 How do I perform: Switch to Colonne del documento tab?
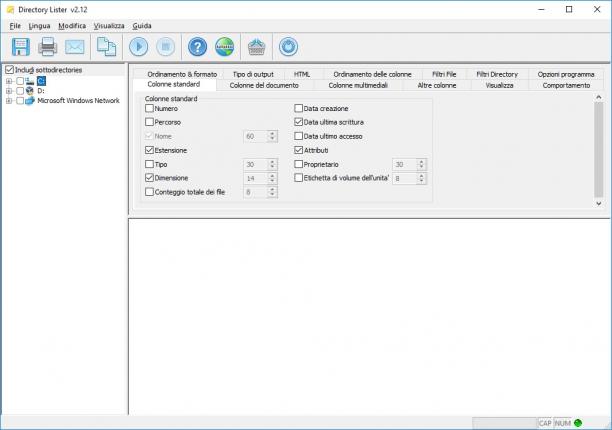[x=264, y=85]
